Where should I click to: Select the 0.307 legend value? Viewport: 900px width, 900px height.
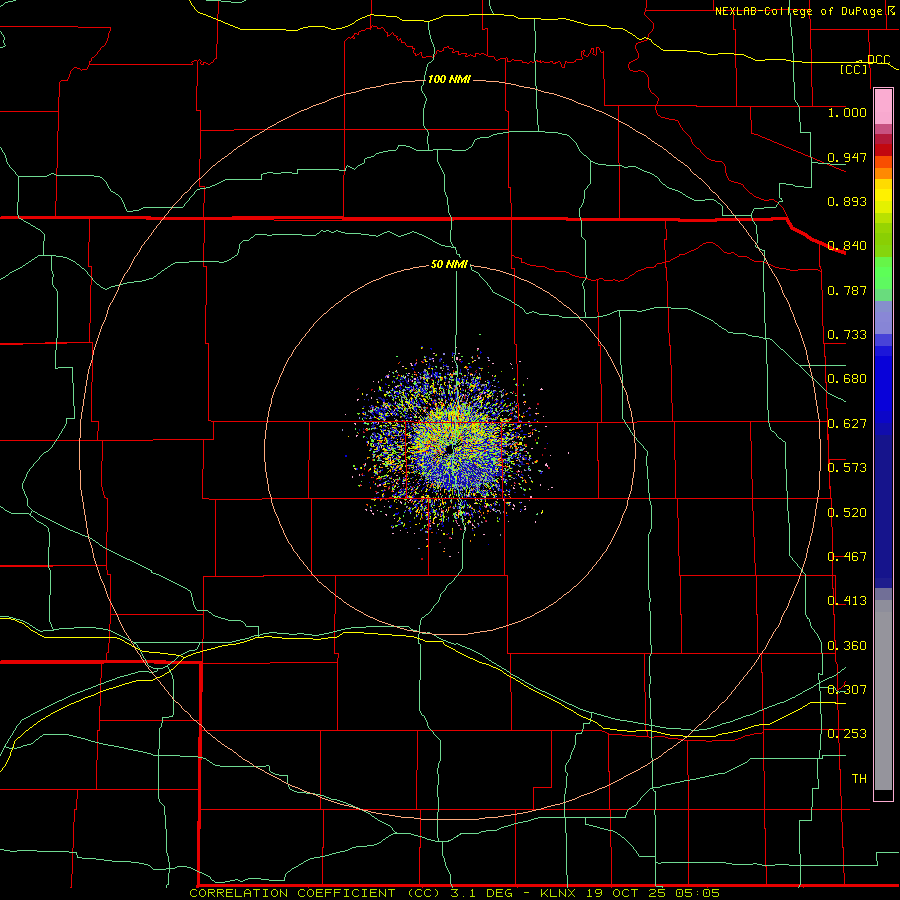847,690
